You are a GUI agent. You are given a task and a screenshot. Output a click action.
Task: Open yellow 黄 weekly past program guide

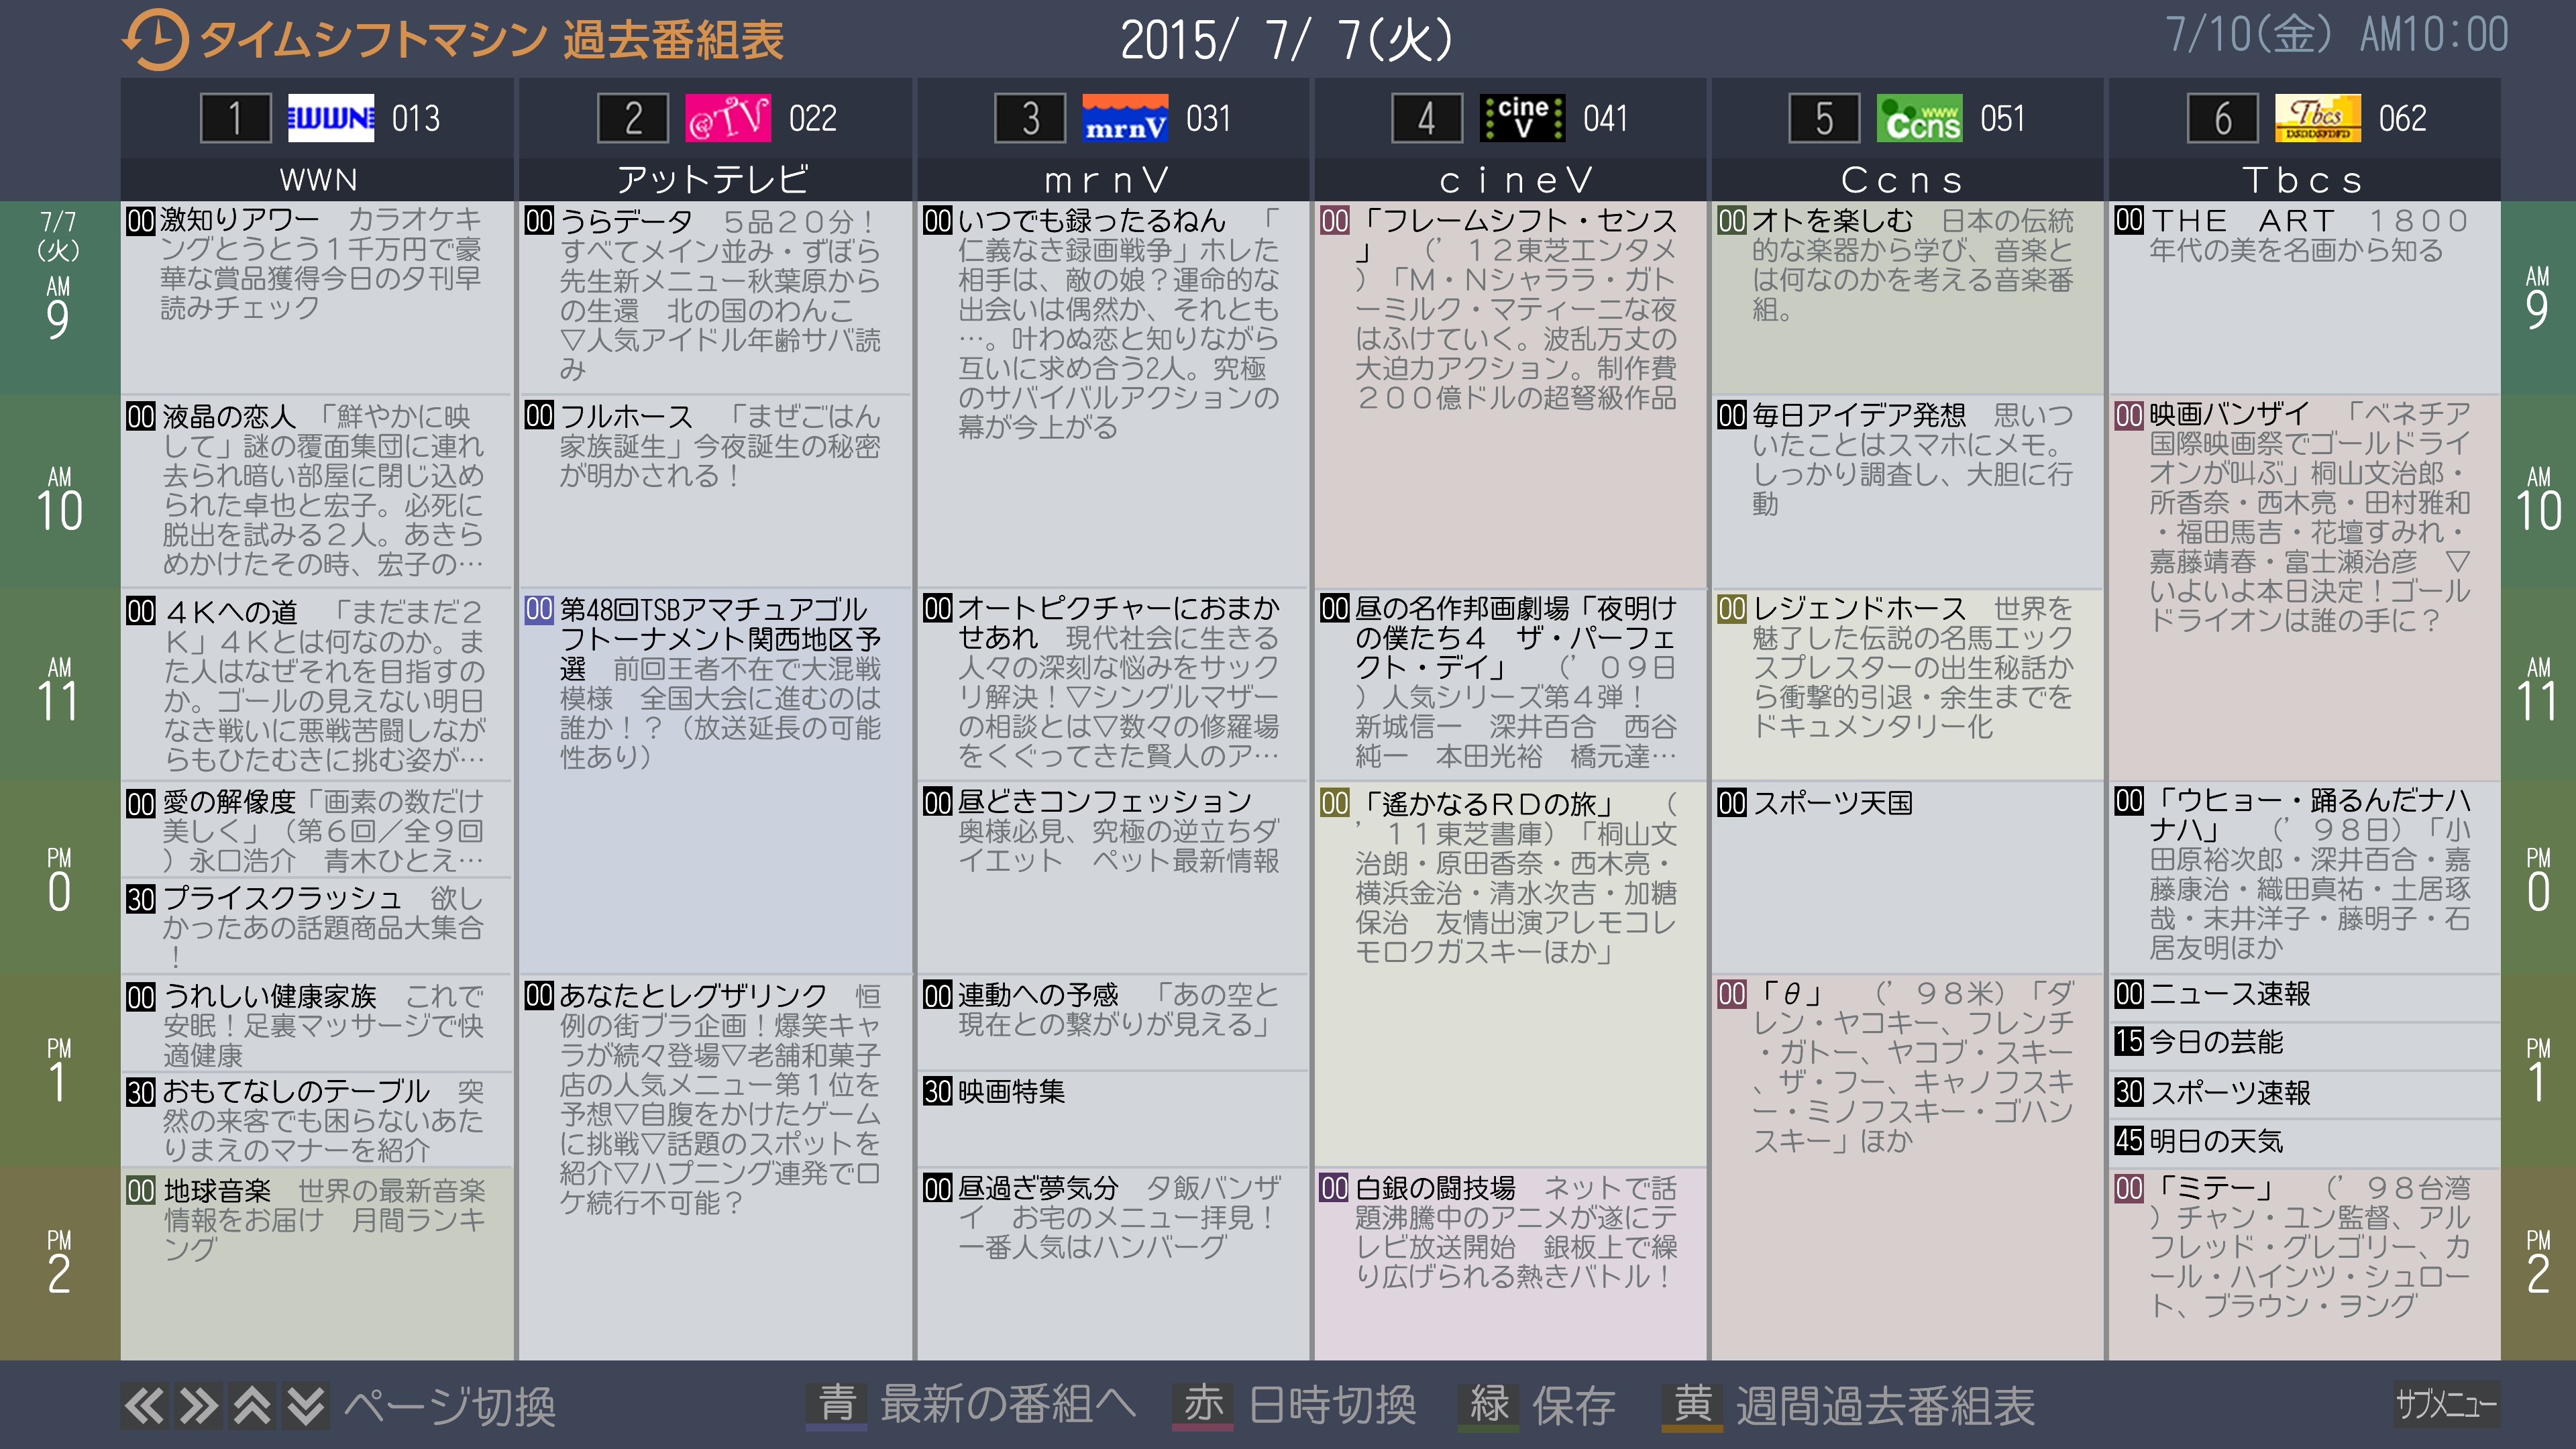coord(1692,1405)
